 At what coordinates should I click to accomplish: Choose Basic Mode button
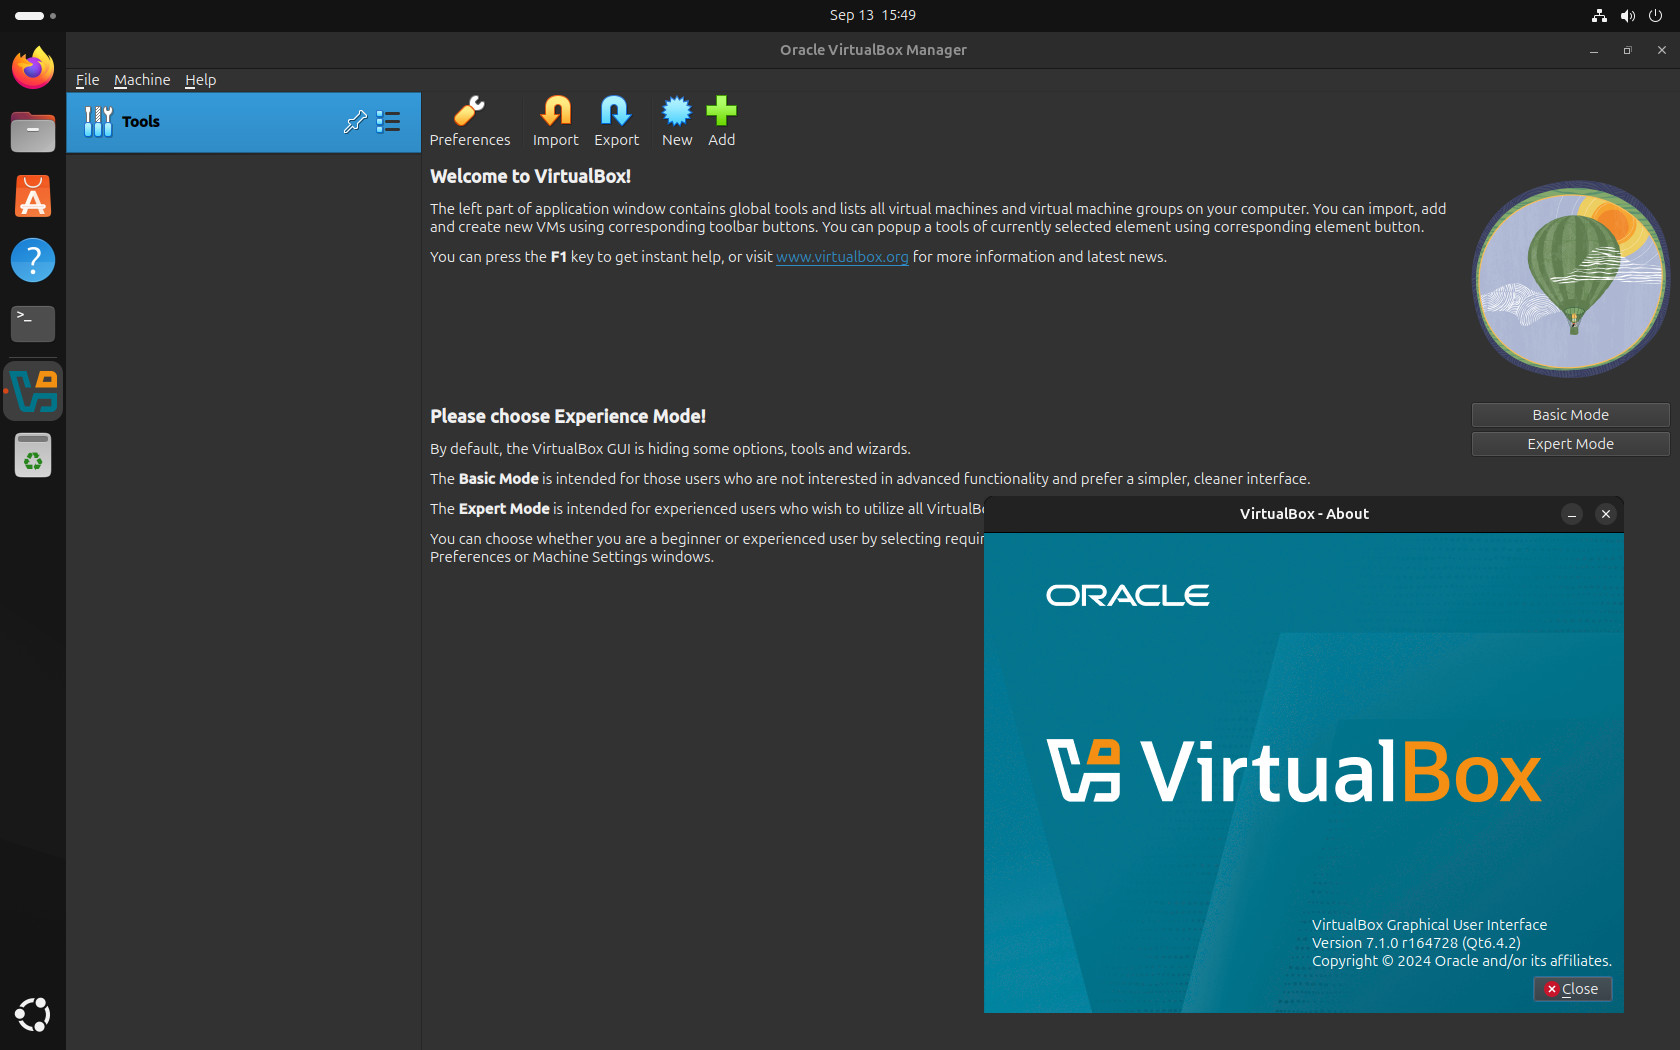pyautogui.click(x=1570, y=415)
